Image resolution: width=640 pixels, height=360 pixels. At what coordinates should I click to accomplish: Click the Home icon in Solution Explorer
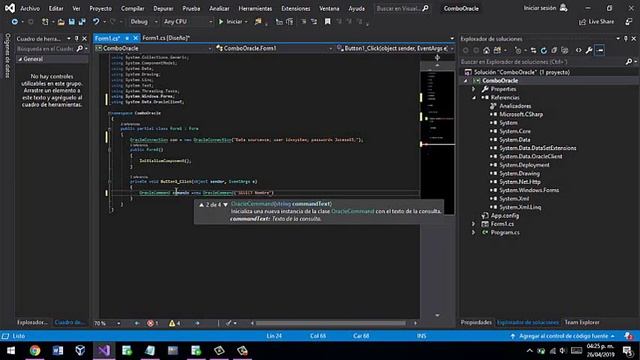(x=486, y=50)
